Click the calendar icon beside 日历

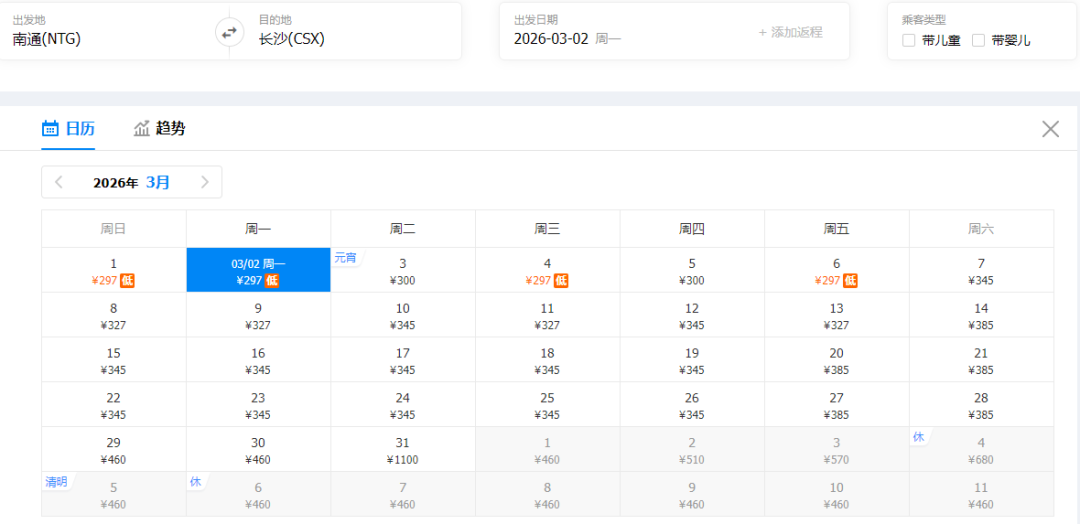point(50,128)
